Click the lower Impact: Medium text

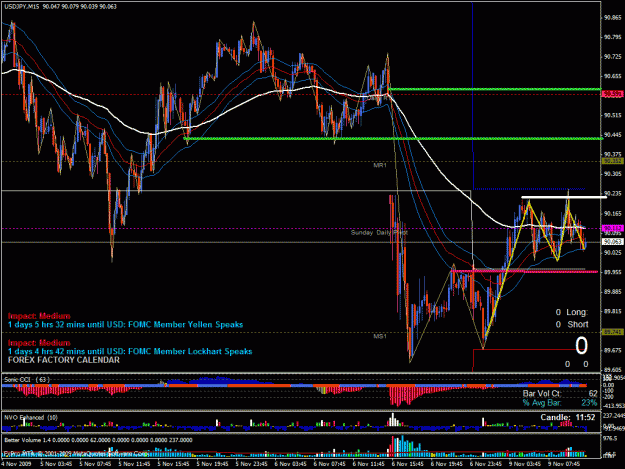(39, 343)
